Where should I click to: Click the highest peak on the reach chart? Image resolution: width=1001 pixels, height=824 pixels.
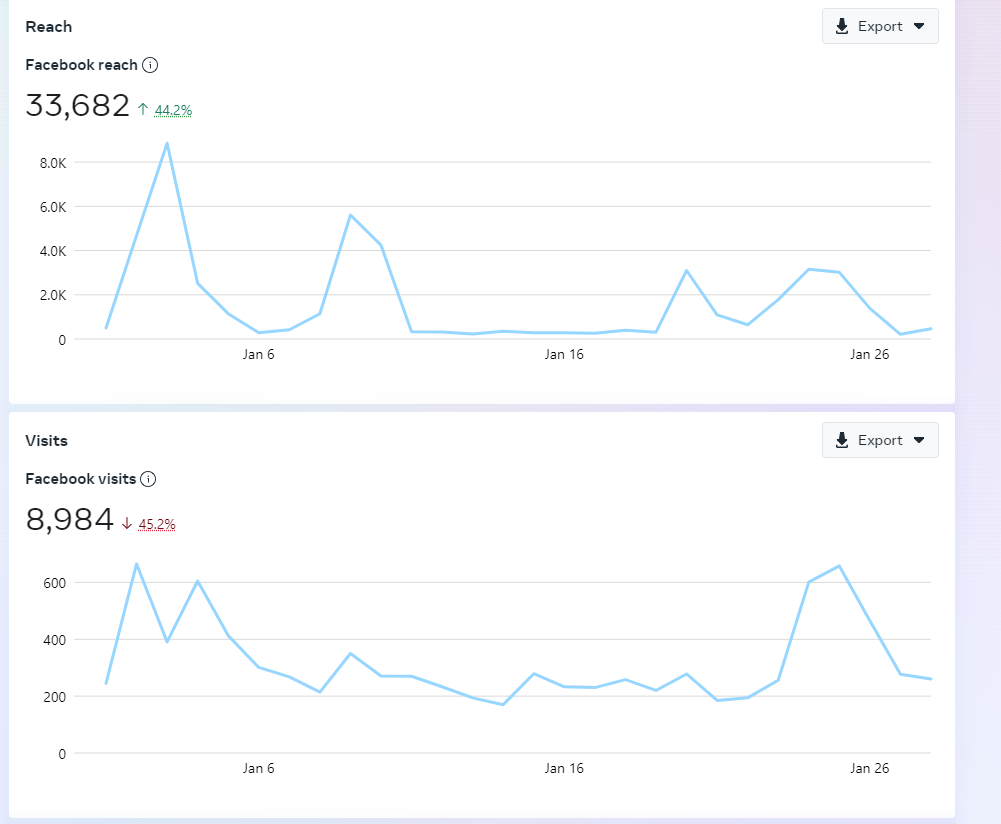pos(167,143)
